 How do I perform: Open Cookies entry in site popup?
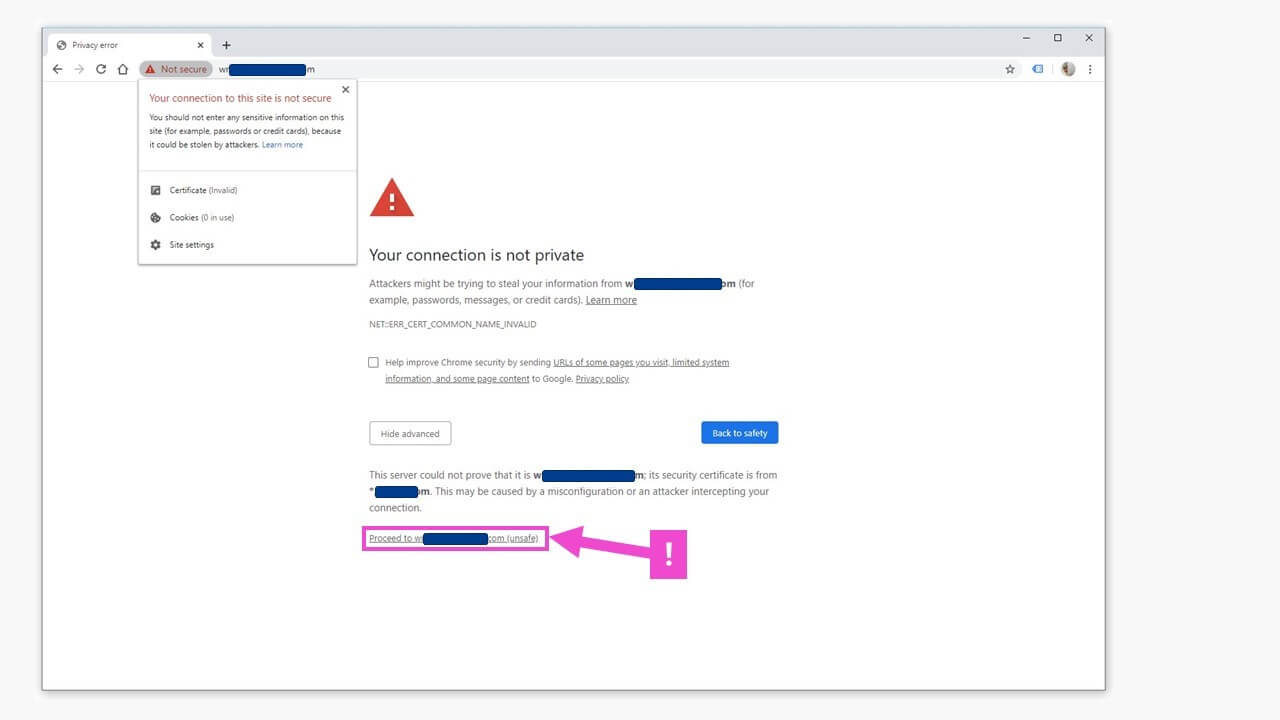point(201,217)
